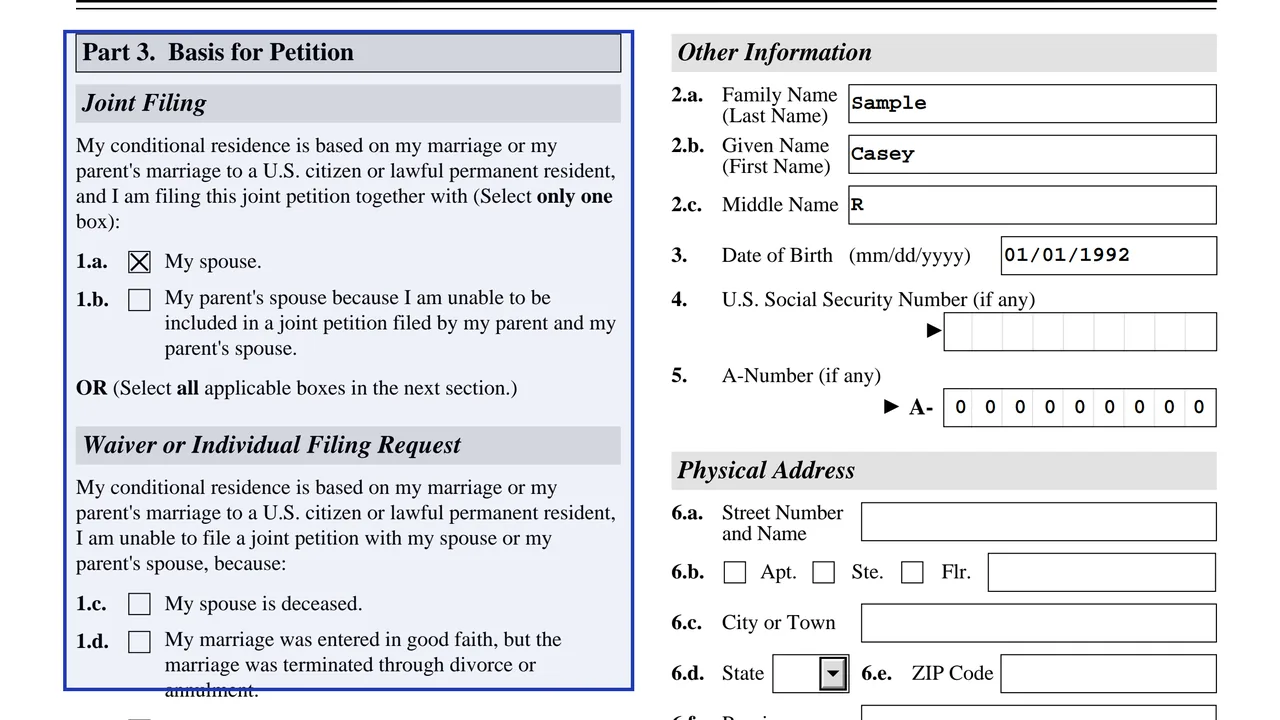Focus the Street Number and Name field
Screen dimensions: 1280x720
[1039, 522]
